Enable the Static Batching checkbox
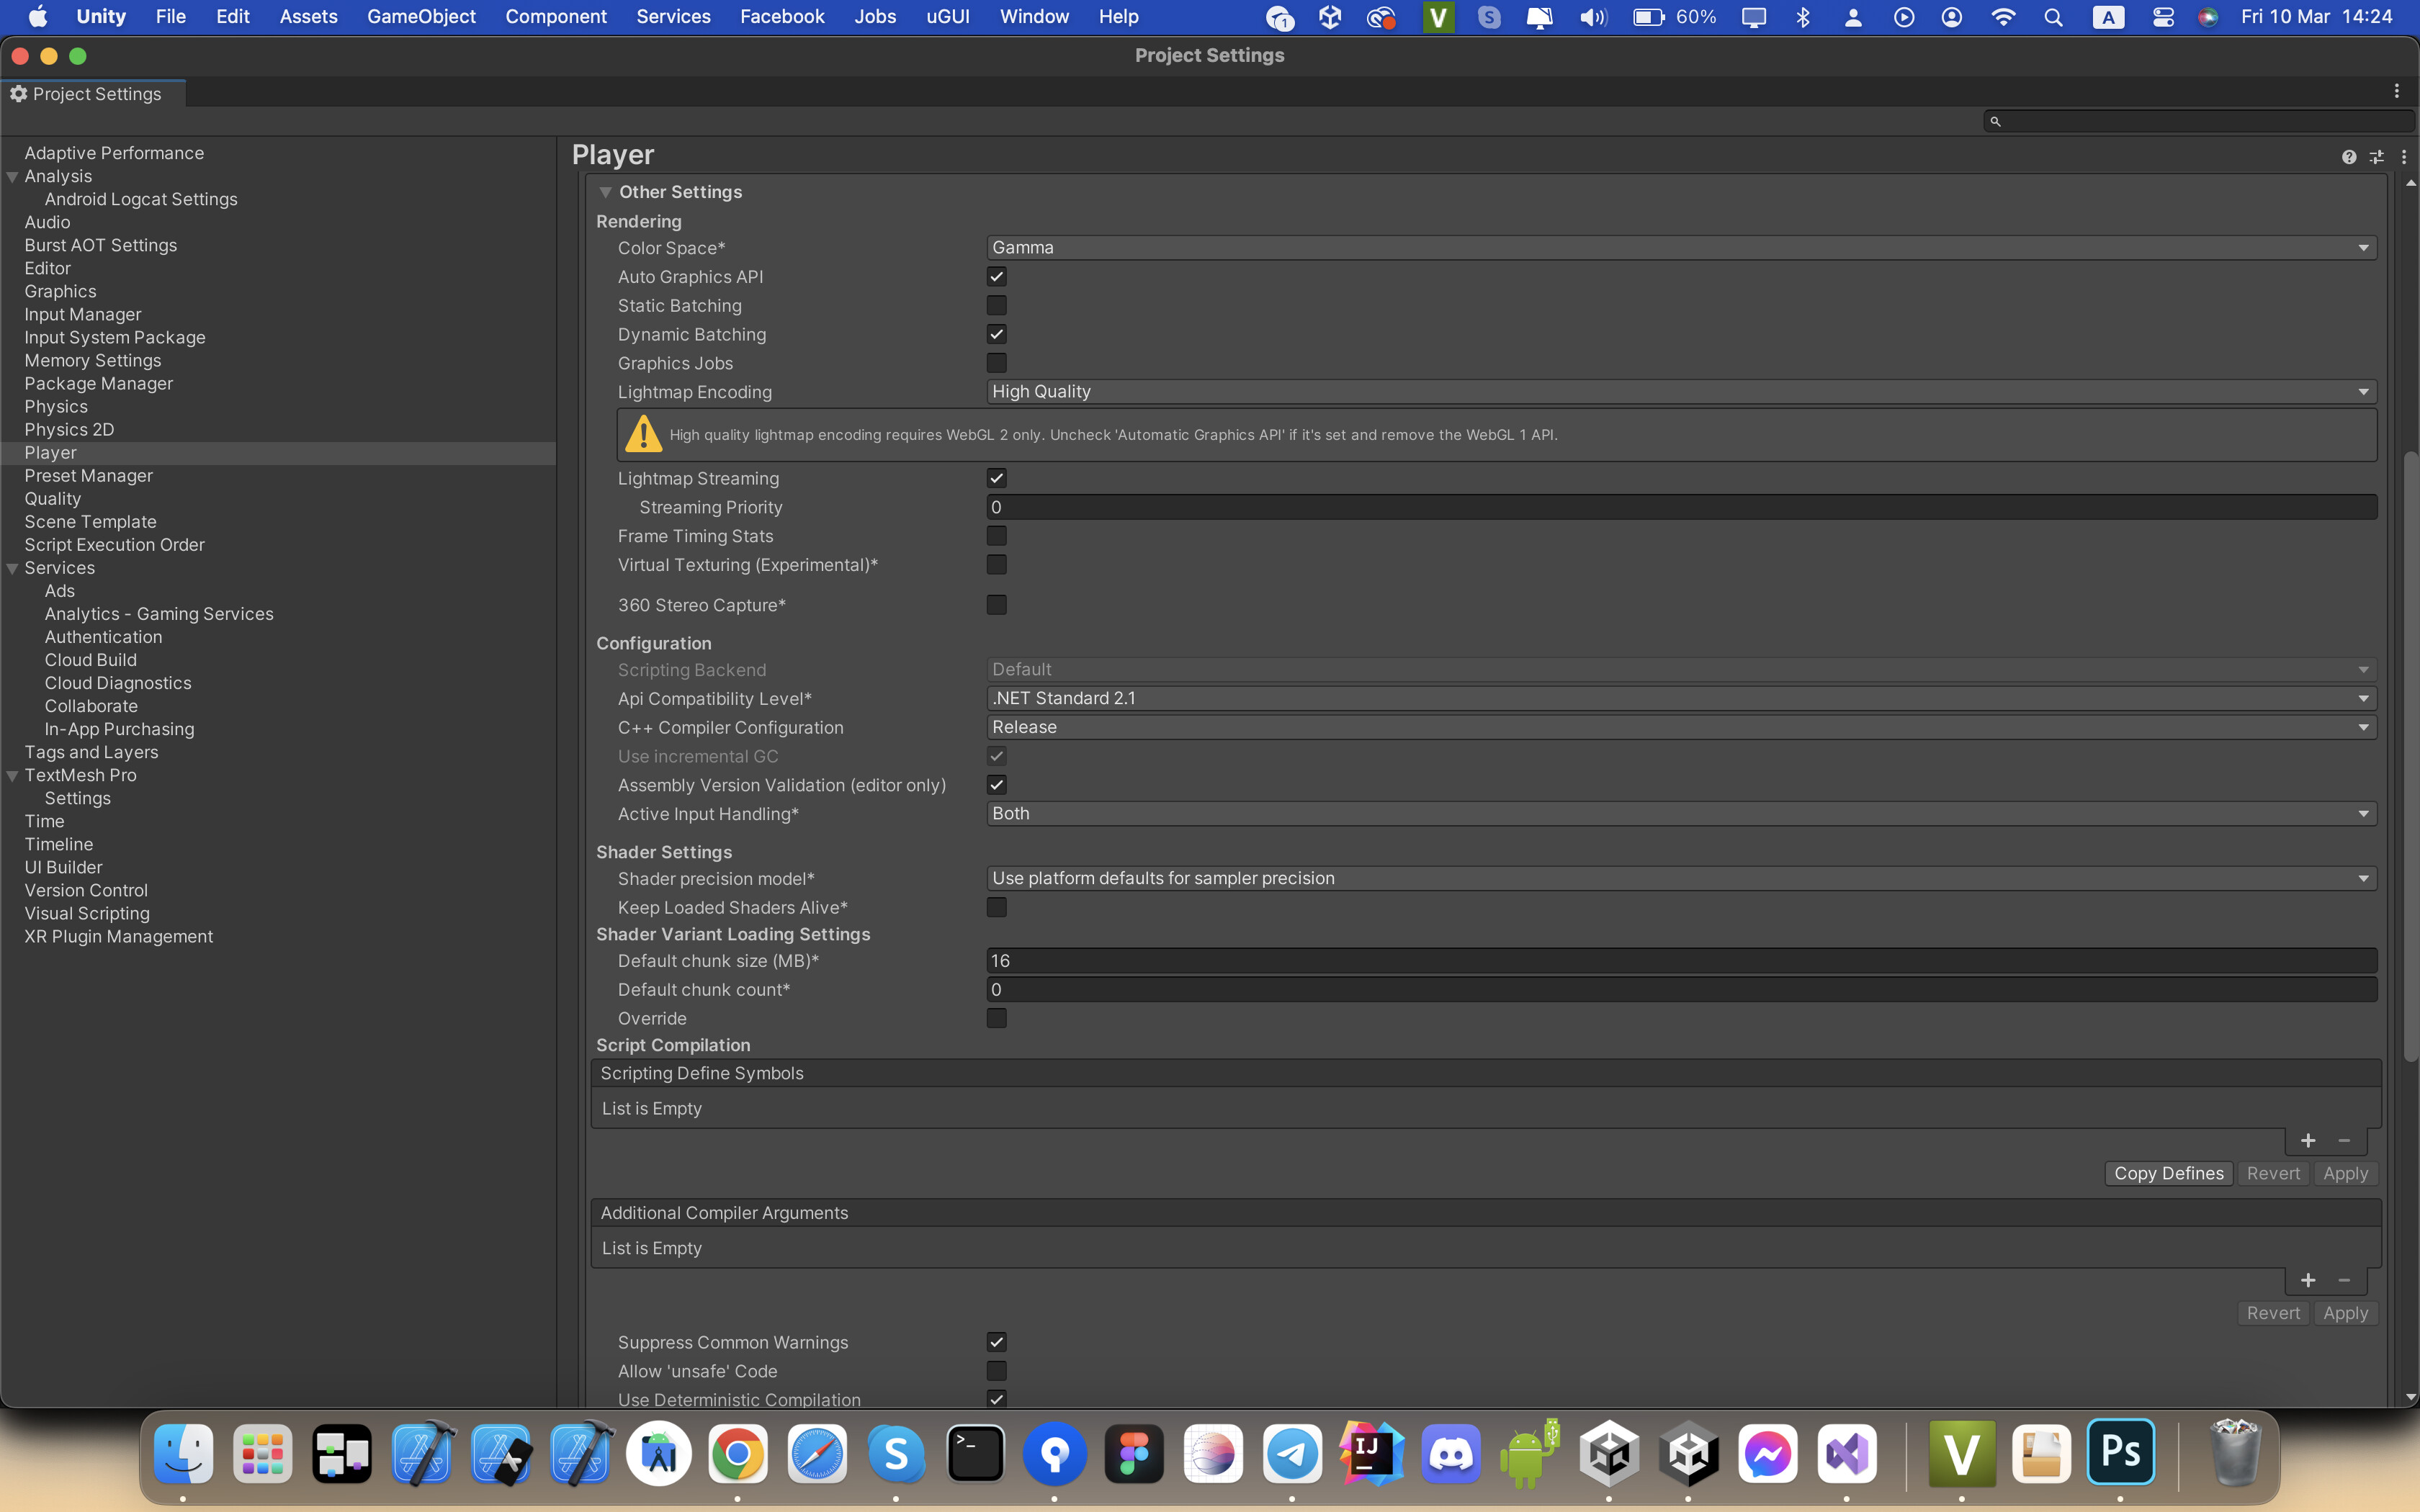This screenshot has width=2420, height=1512. pyautogui.click(x=996, y=305)
